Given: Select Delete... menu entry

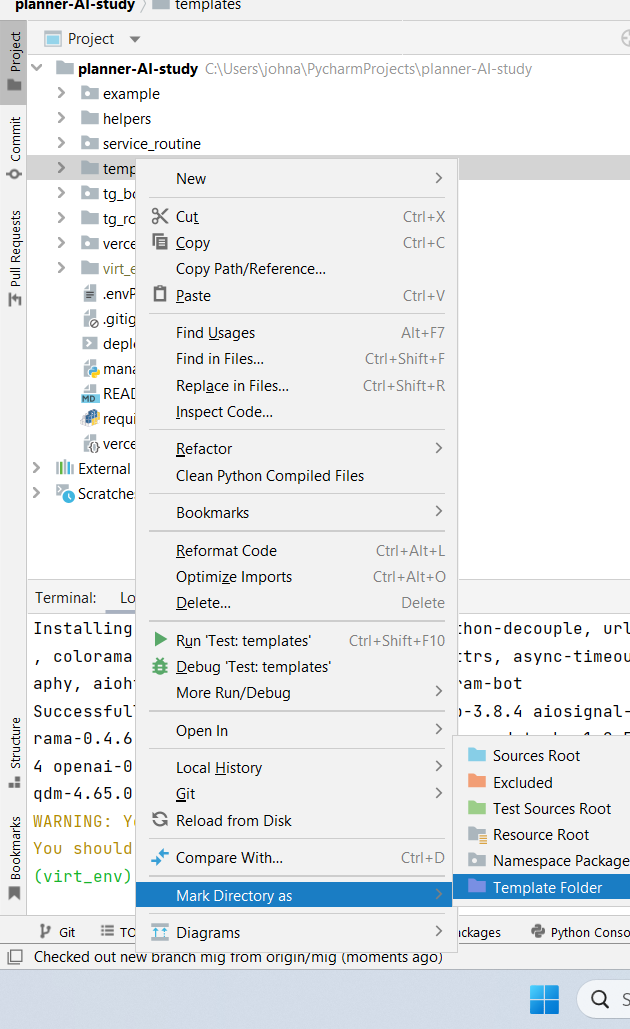Looking at the screenshot, I should point(297,602).
